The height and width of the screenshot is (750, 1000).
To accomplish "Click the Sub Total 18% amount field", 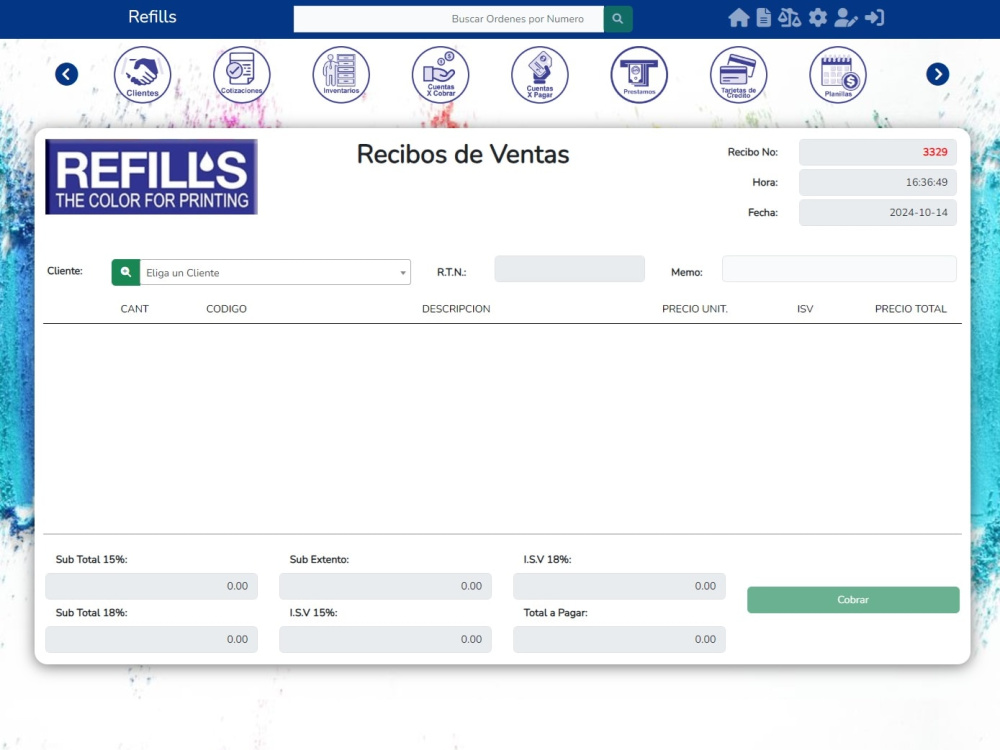I will point(151,639).
